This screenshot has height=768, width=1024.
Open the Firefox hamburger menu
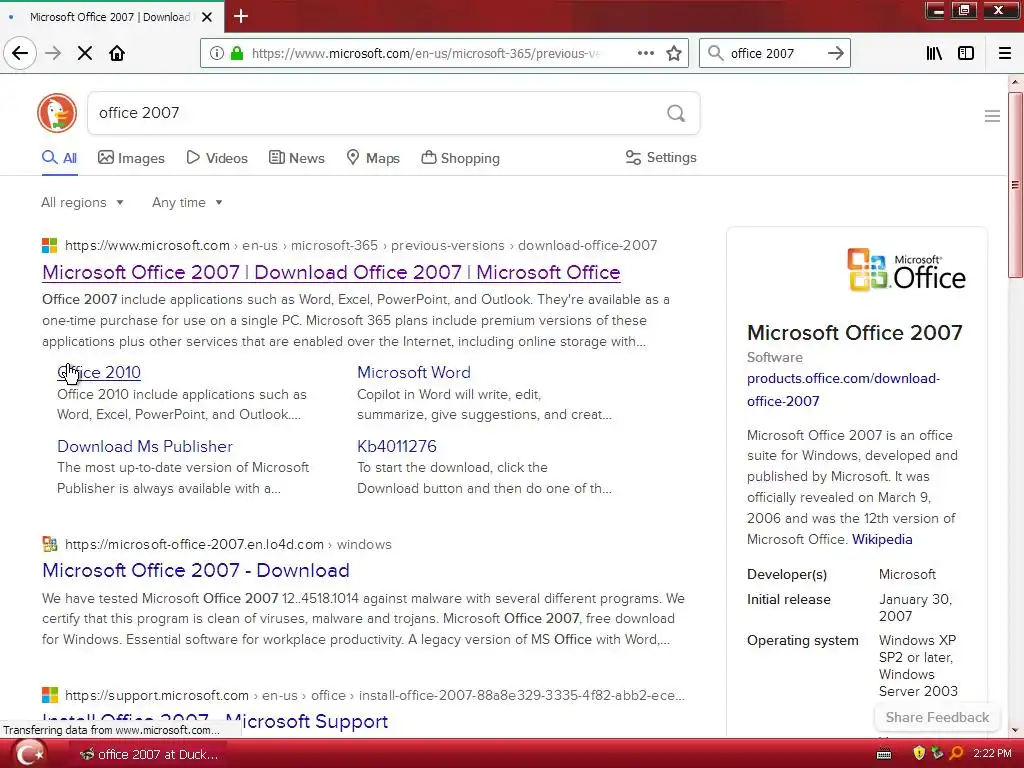click(1005, 53)
